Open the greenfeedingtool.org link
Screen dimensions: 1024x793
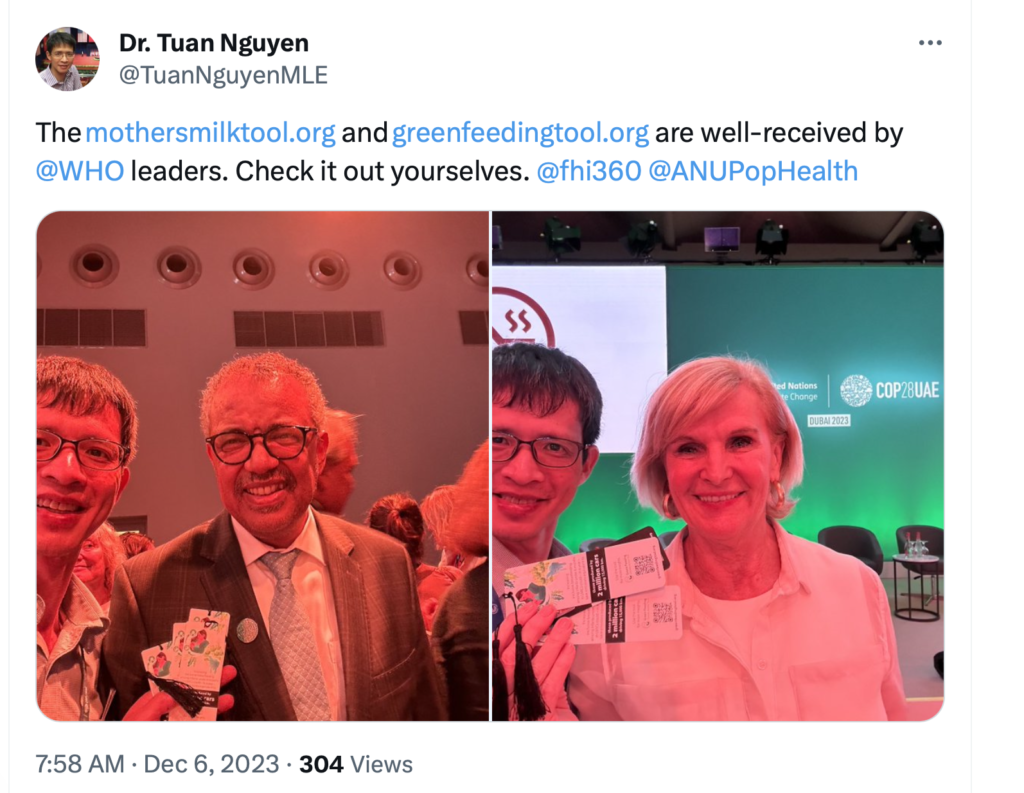(x=520, y=133)
